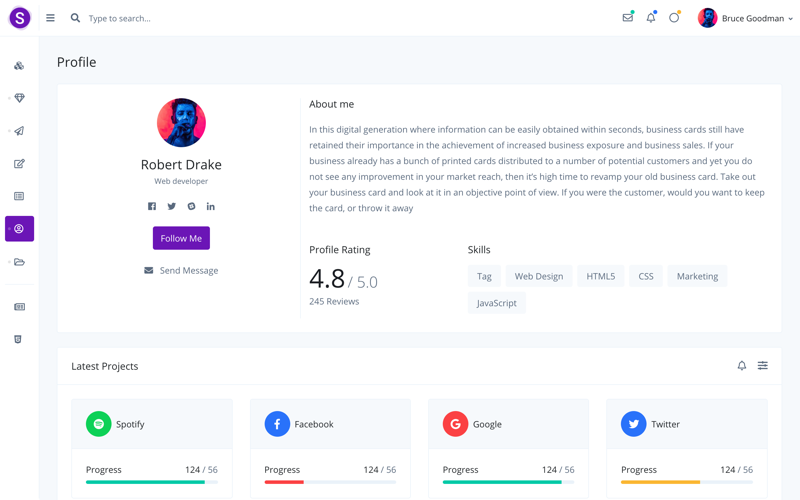Screen dimensions: 800x500
Task: Open the mail inbox icon in header
Action: coord(627,18)
